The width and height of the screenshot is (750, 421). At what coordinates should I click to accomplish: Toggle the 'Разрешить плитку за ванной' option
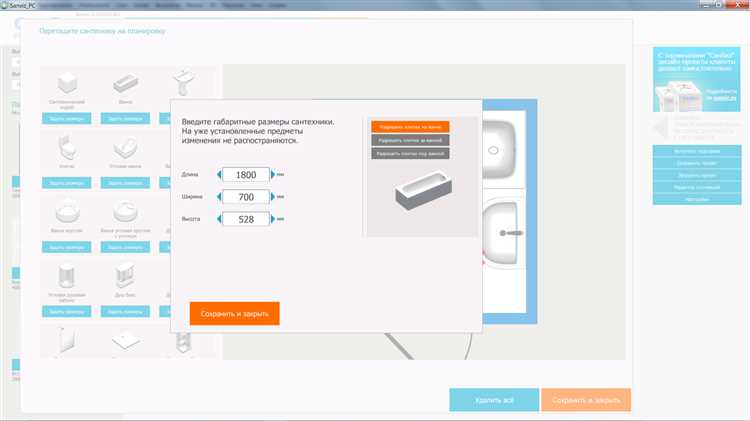pyautogui.click(x=410, y=140)
